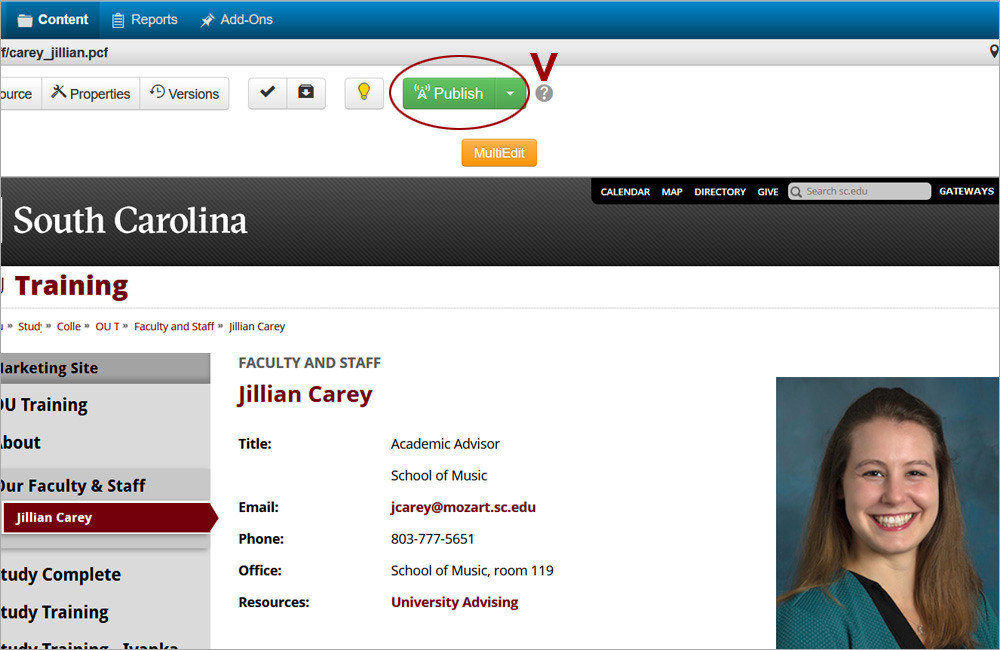Select Study Complete sidebar item

coord(61,575)
